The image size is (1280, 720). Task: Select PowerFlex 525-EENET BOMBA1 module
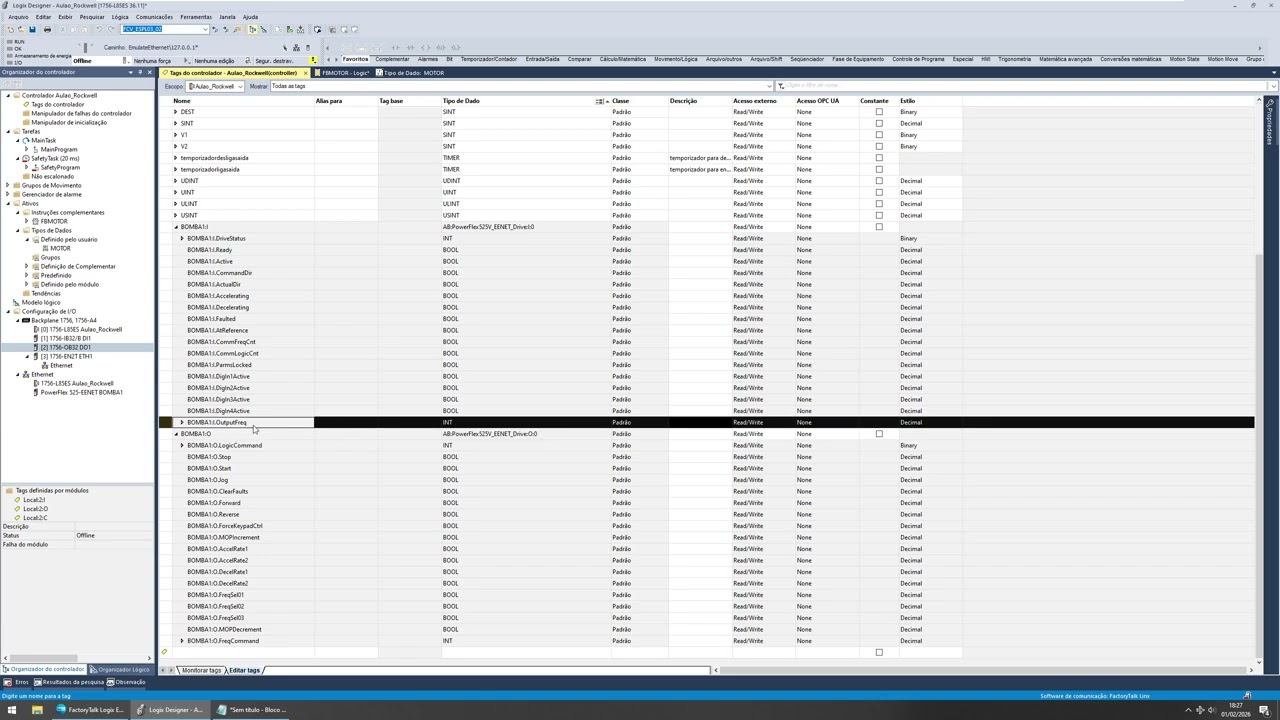(81, 392)
